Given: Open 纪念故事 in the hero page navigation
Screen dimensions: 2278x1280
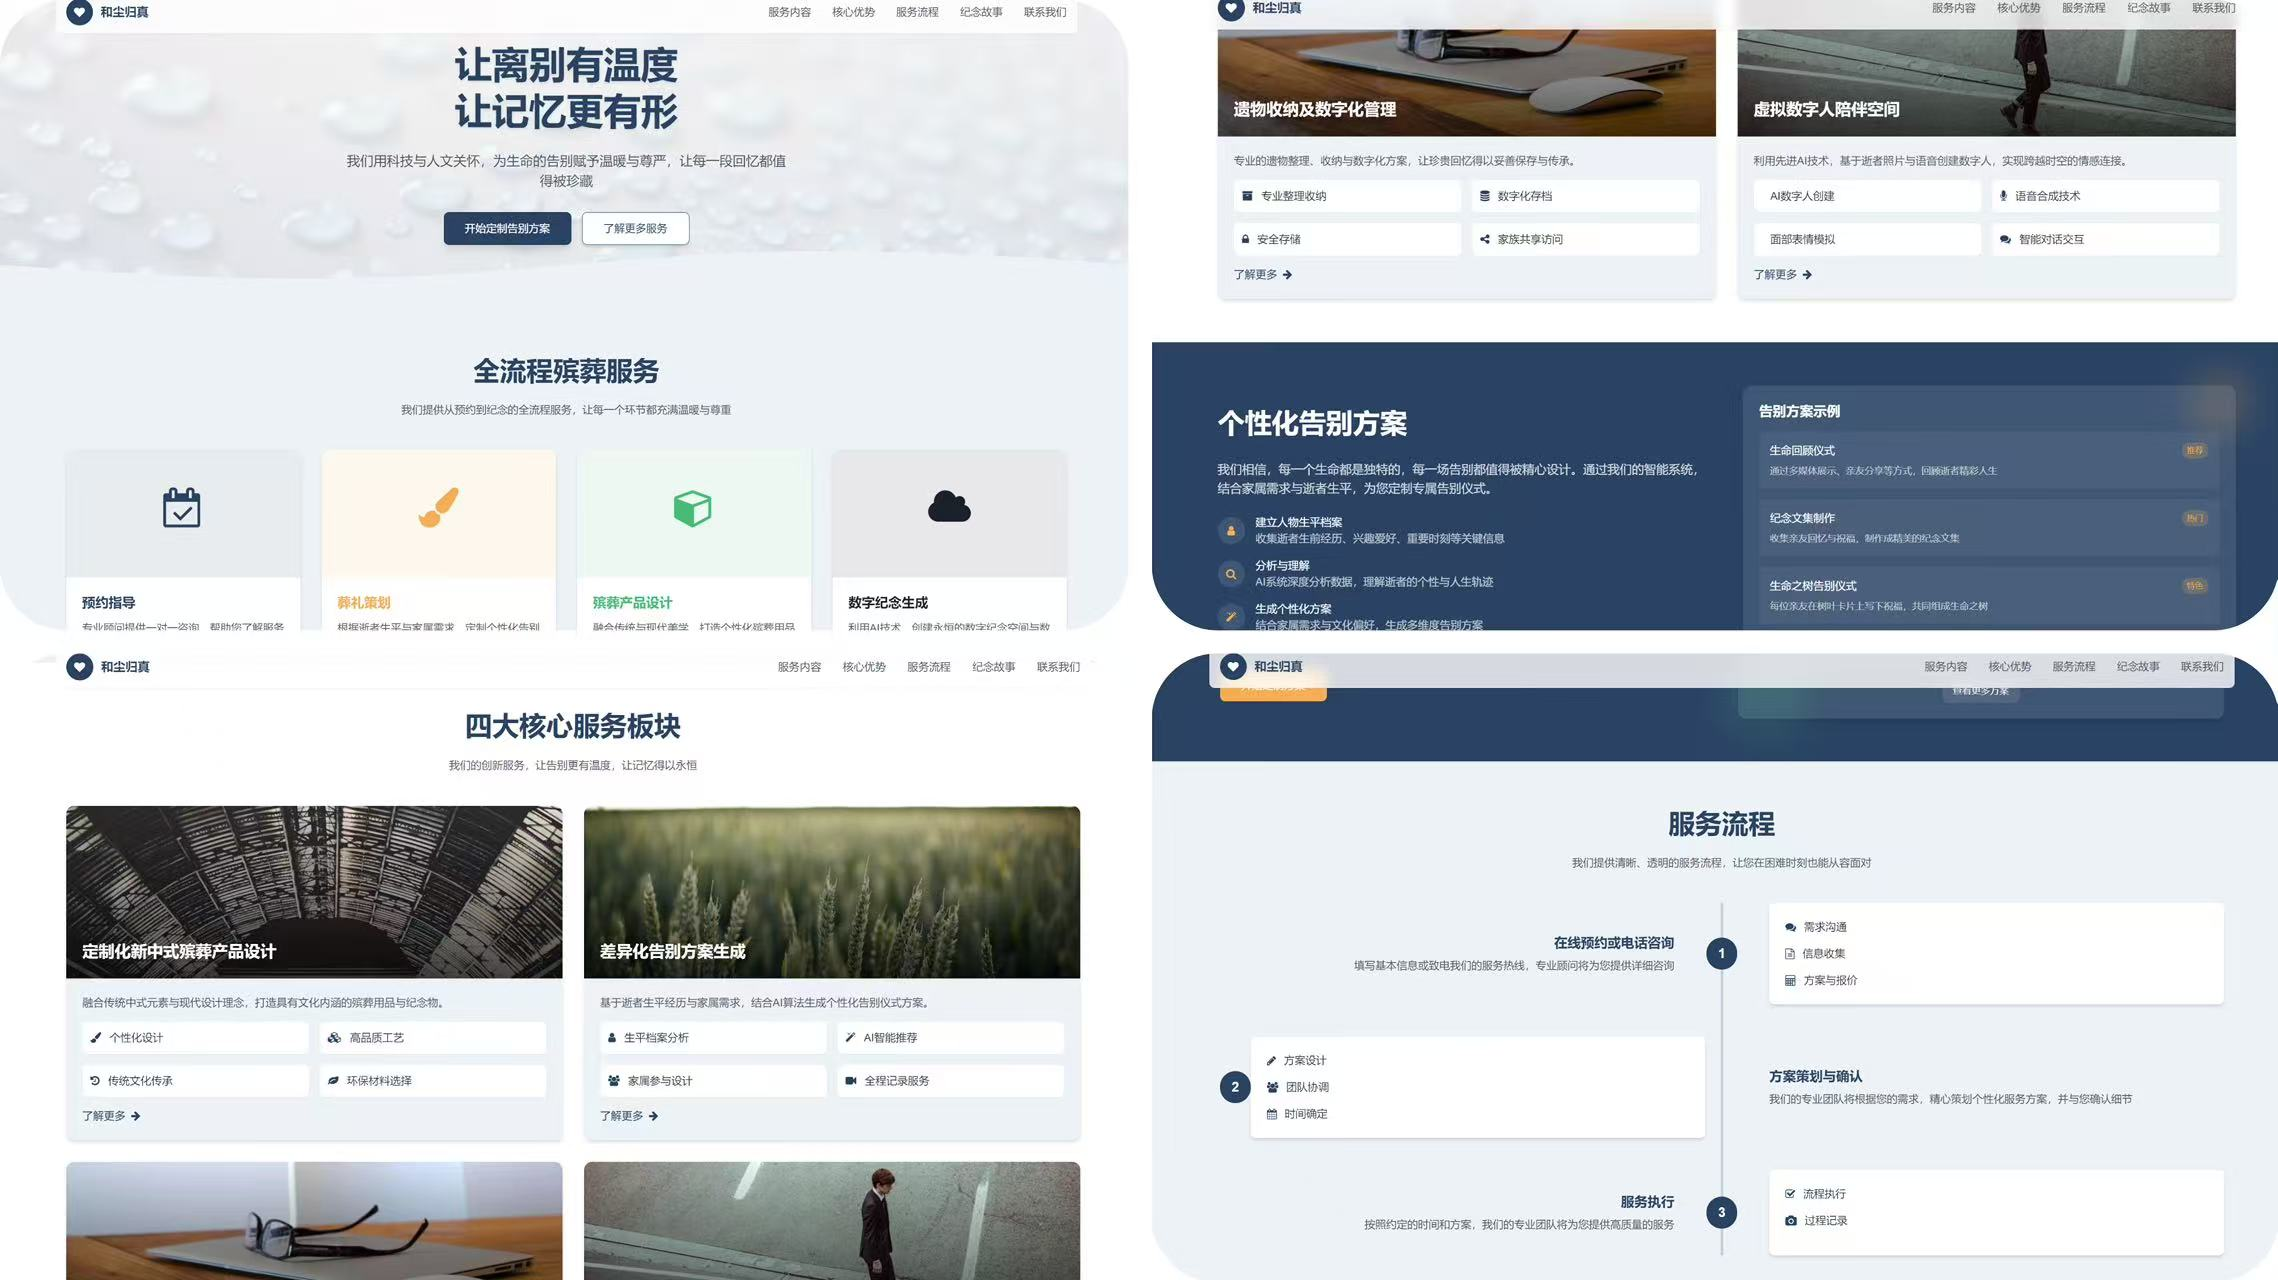Looking at the screenshot, I should (981, 12).
